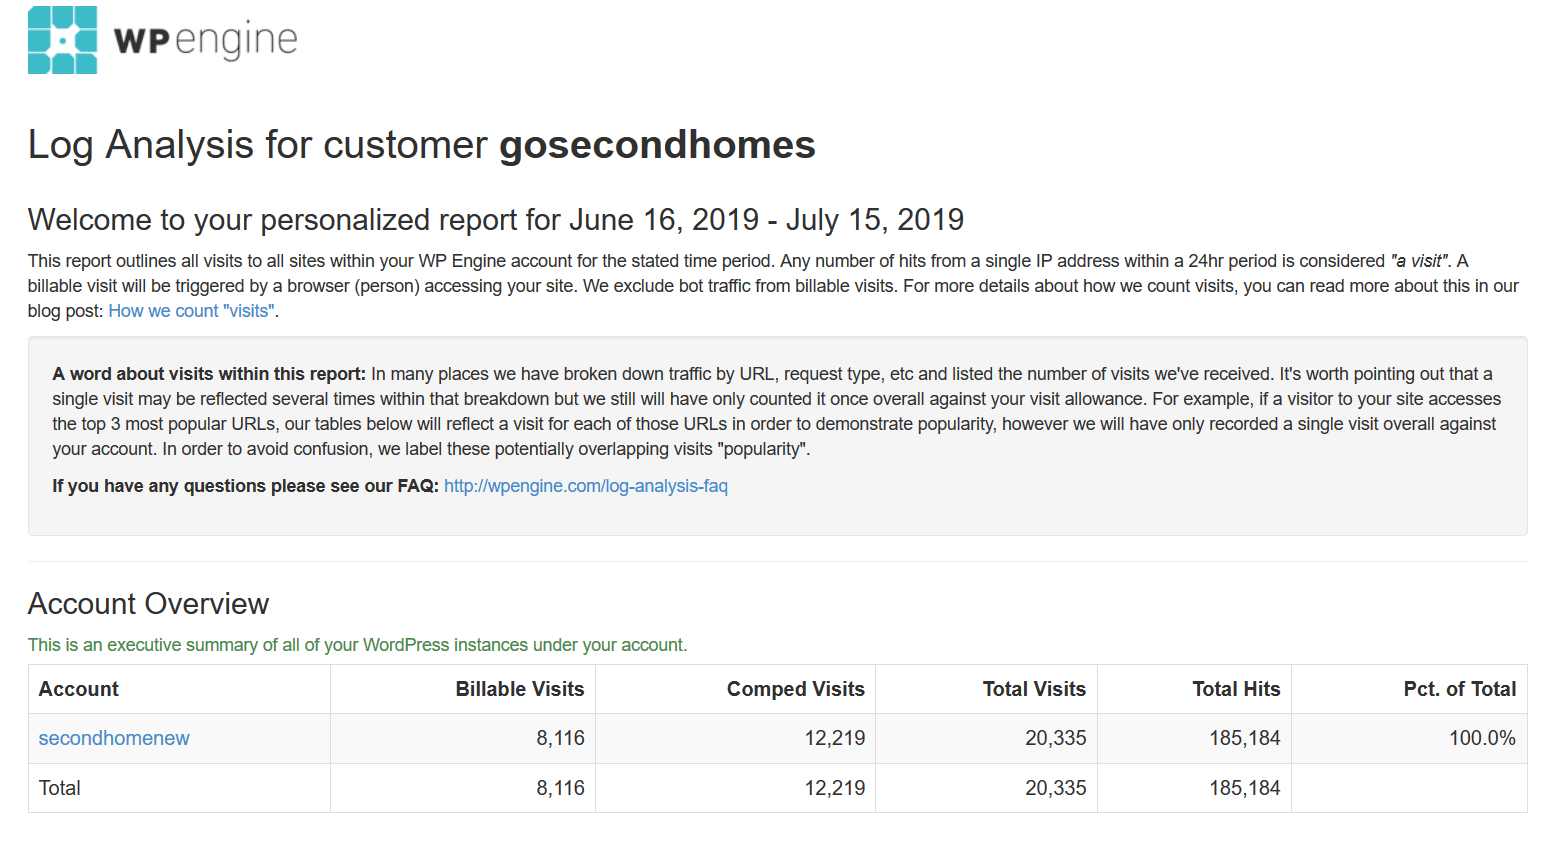Screen dimensions: 1549x845
Task: Click the report date range heading
Action: coord(496,220)
